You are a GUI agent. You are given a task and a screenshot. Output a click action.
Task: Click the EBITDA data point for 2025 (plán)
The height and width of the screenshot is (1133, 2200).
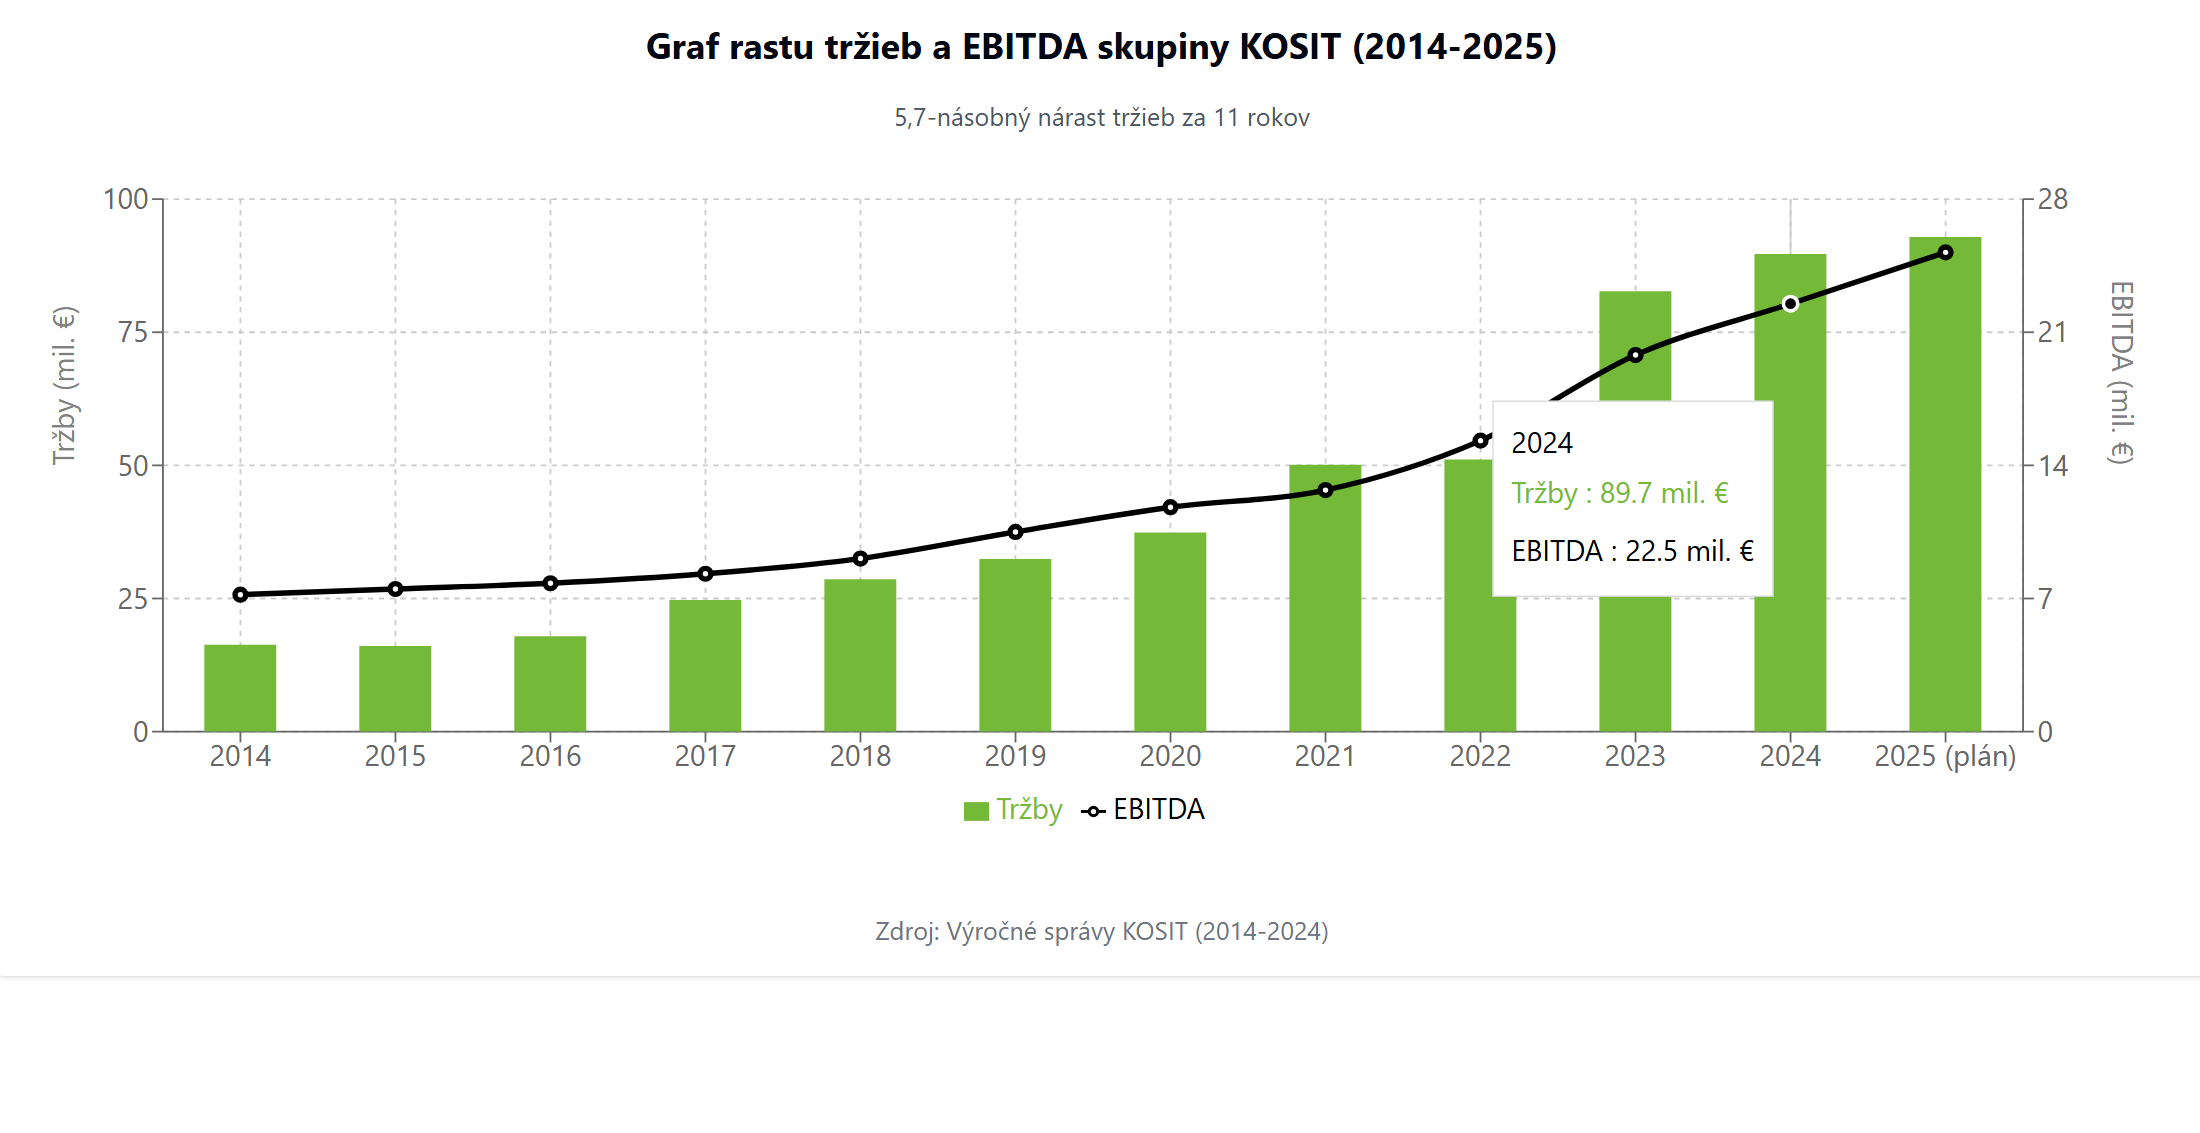[1945, 253]
